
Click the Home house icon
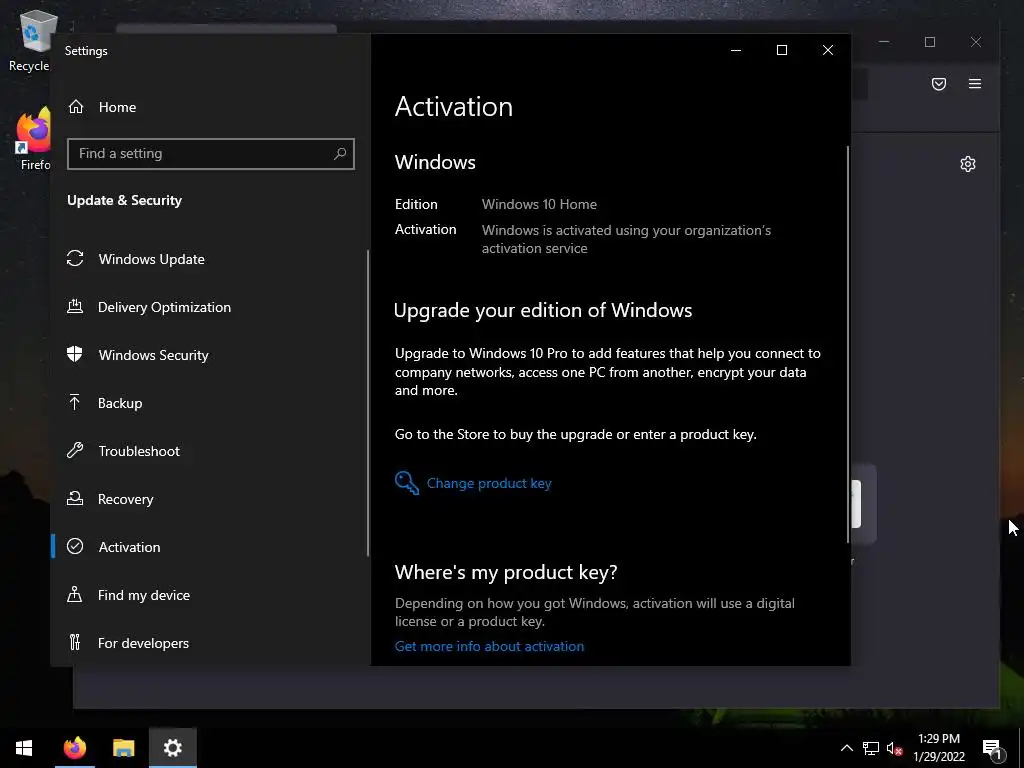click(76, 106)
